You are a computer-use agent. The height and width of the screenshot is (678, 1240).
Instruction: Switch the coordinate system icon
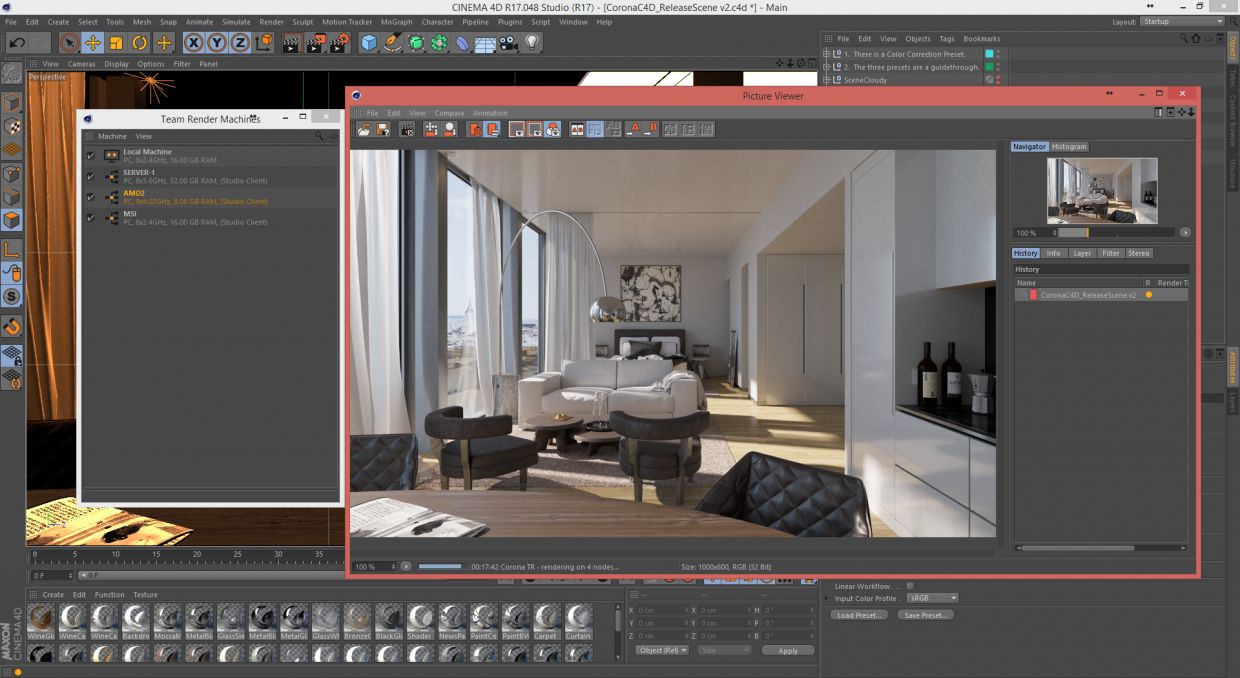(264, 43)
